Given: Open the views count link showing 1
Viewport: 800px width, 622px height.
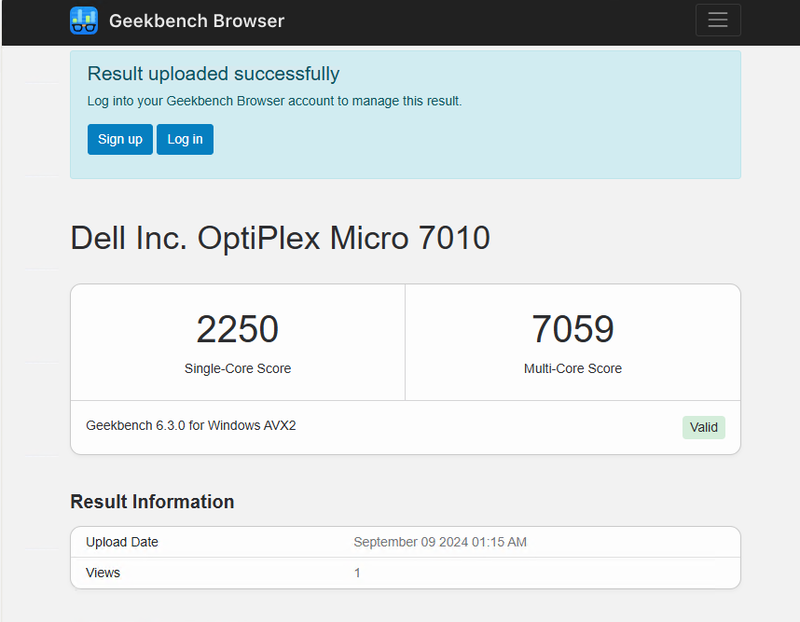Looking at the screenshot, I should (357, 572).
